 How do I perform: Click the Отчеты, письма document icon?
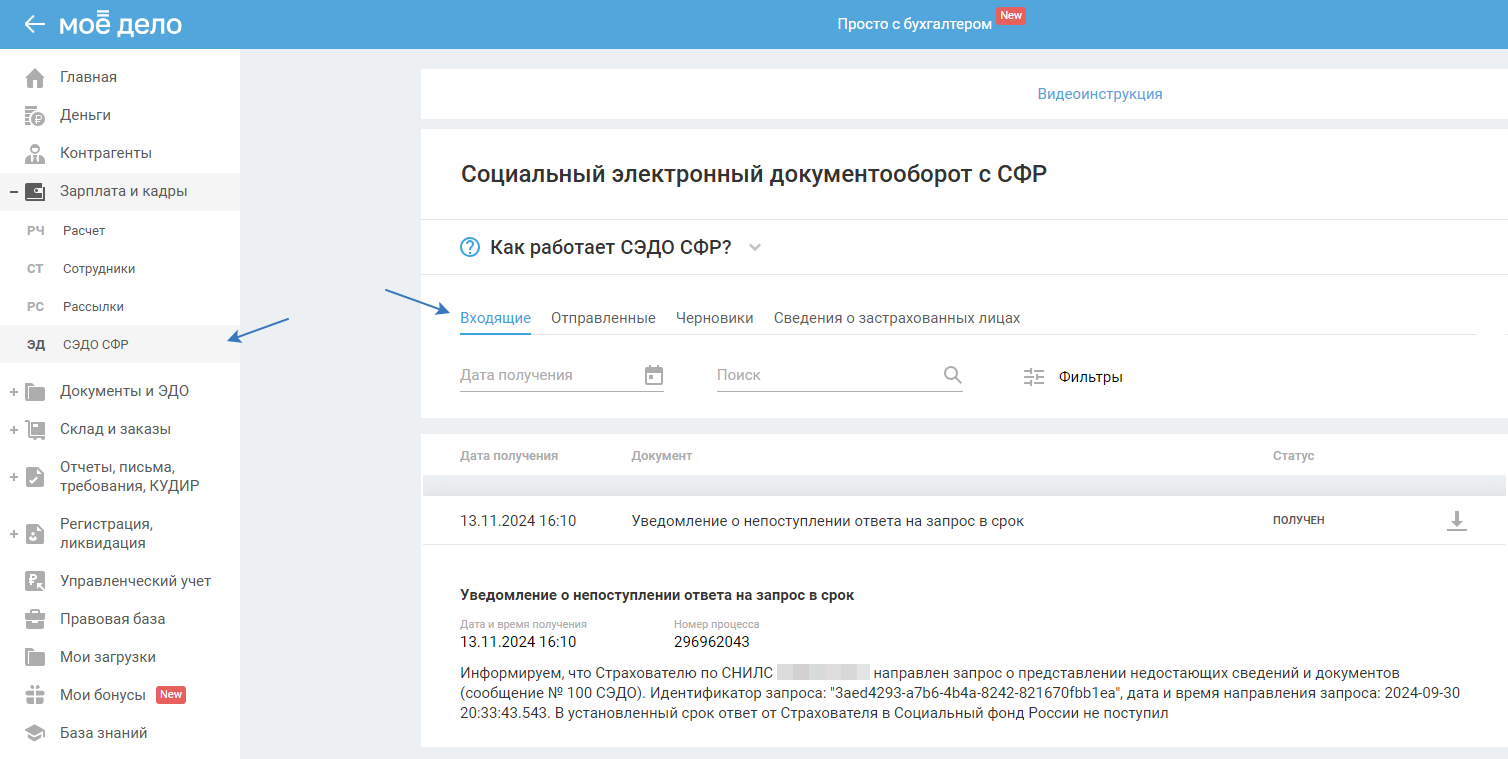click(x=35, y=477)
